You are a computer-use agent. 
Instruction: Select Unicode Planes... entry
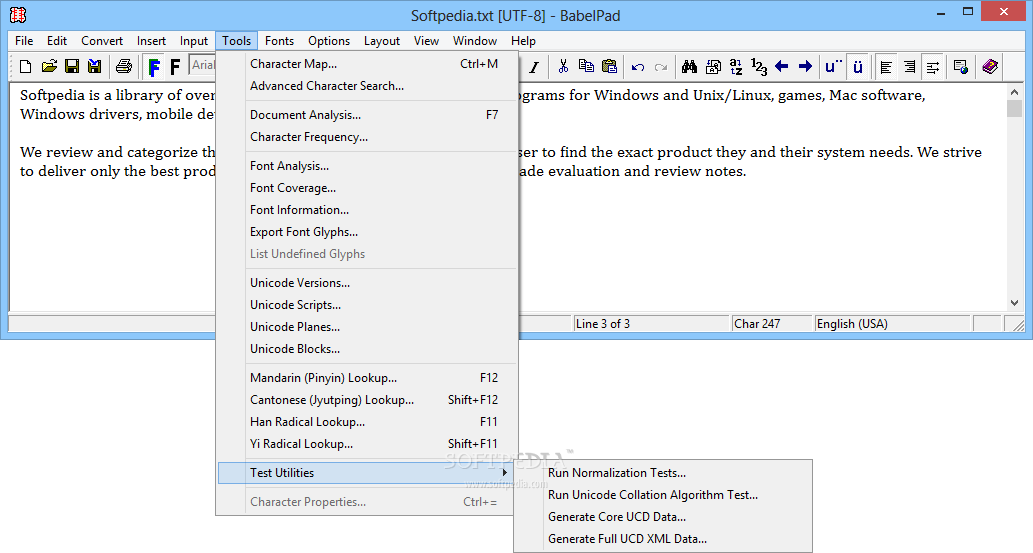click(368, 327)
